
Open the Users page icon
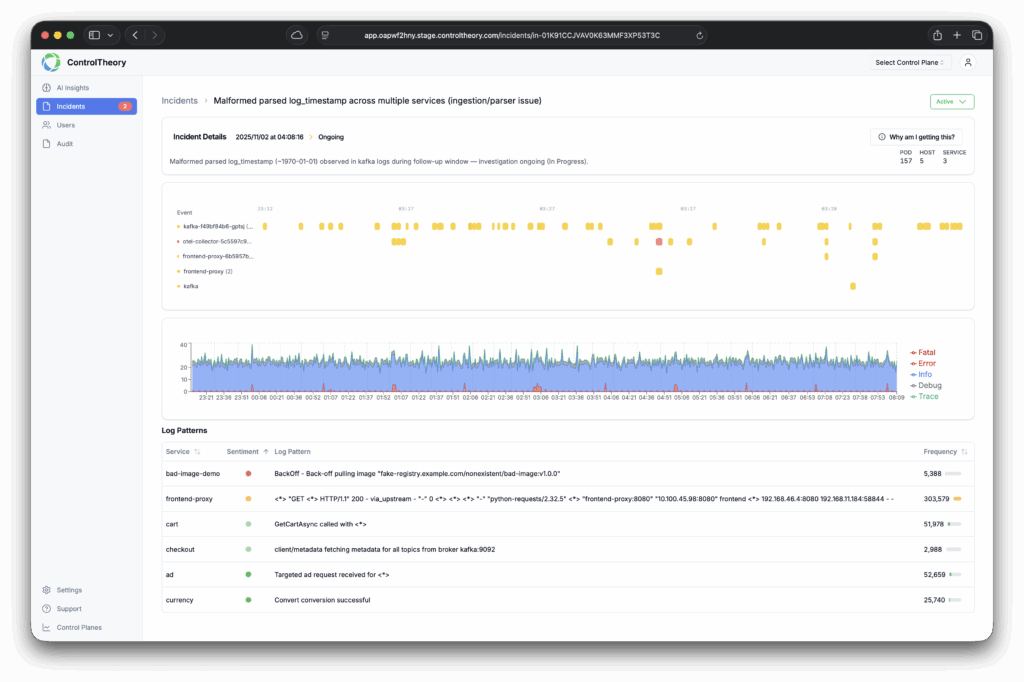tap(47, 125)
